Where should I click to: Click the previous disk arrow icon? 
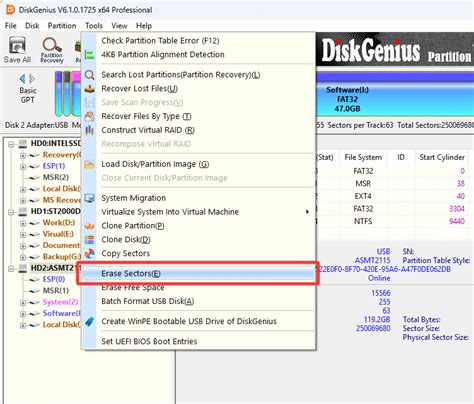pyautogui.click(x=22, y=79)
